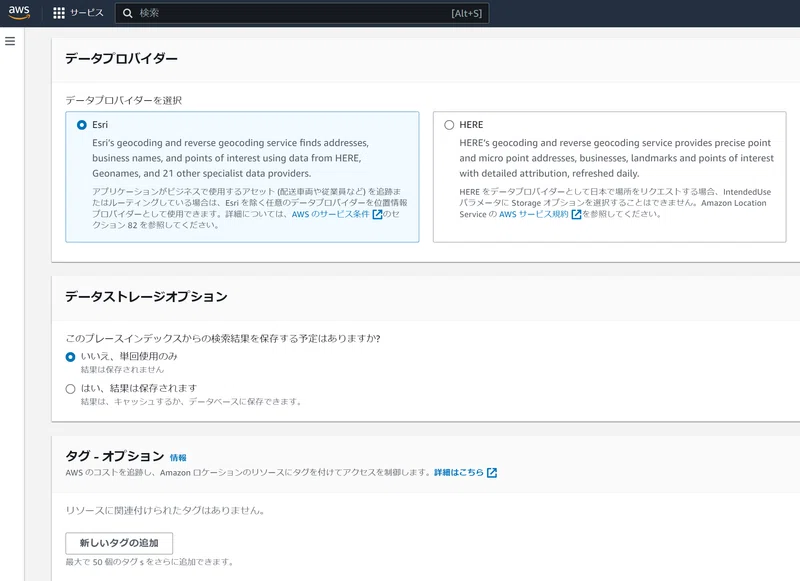Open the 詳細はこちら link
The height and width of the screenshot is (581, 800).
click(459, 472)
